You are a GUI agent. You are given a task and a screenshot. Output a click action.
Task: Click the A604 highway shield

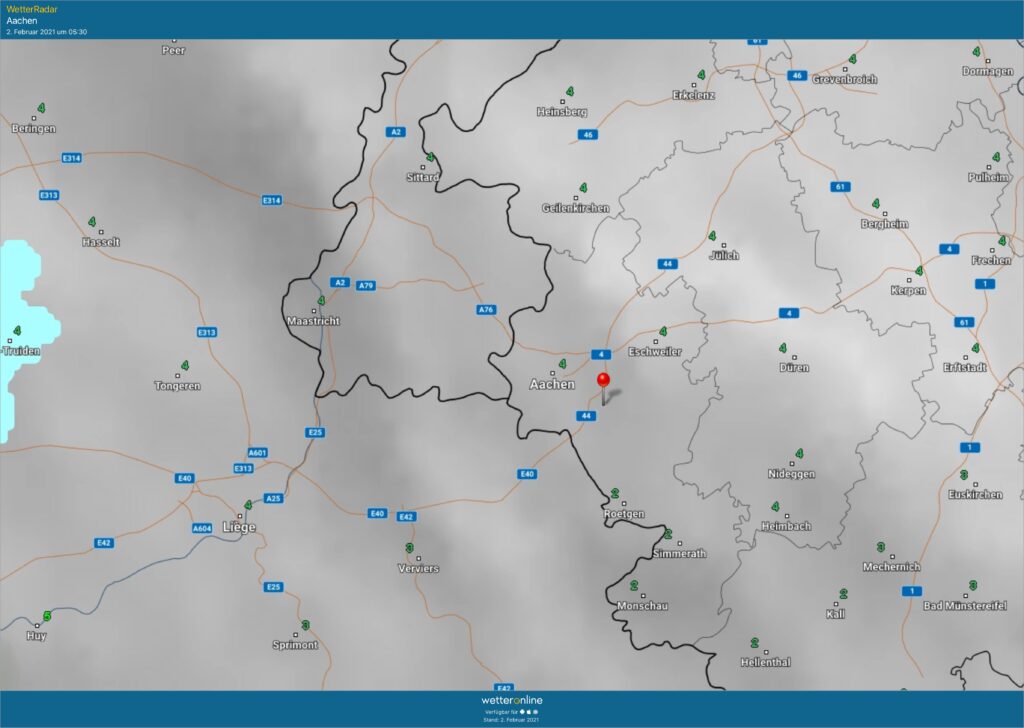pyautogui.click(x=202, y=528)
